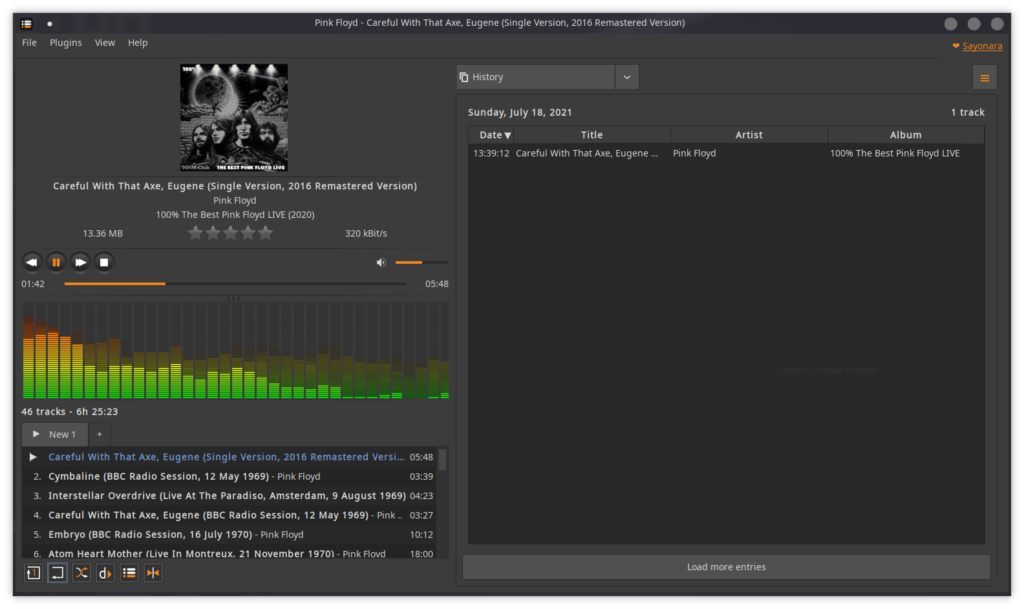
Task: Click the Sunday, July 18, 2021 heading
Action: click(x=520, y=112)
